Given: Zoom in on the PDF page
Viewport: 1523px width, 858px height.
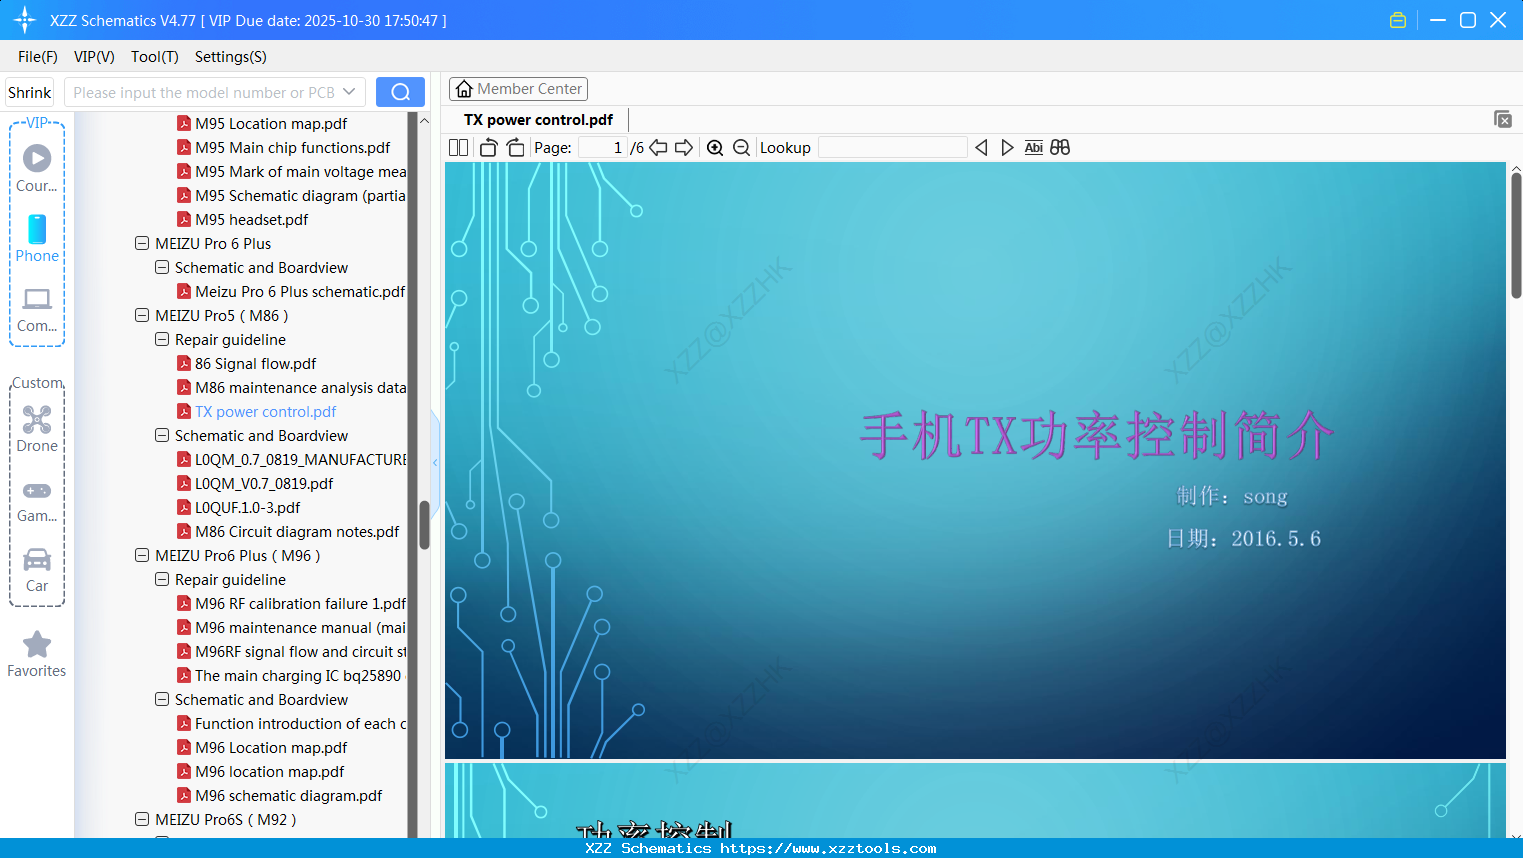Looking at the screenshot, I should tap(715, 147).
